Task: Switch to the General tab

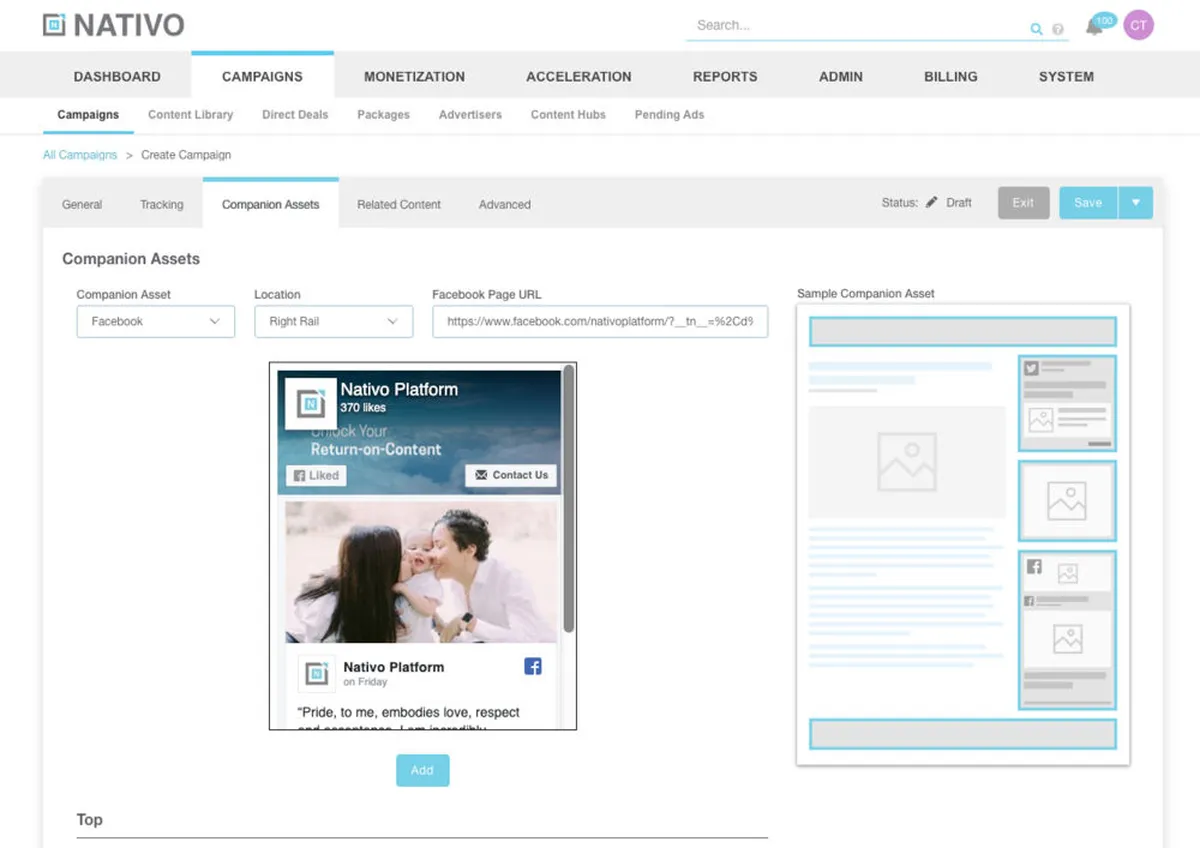Action: (x=82, y=204)
